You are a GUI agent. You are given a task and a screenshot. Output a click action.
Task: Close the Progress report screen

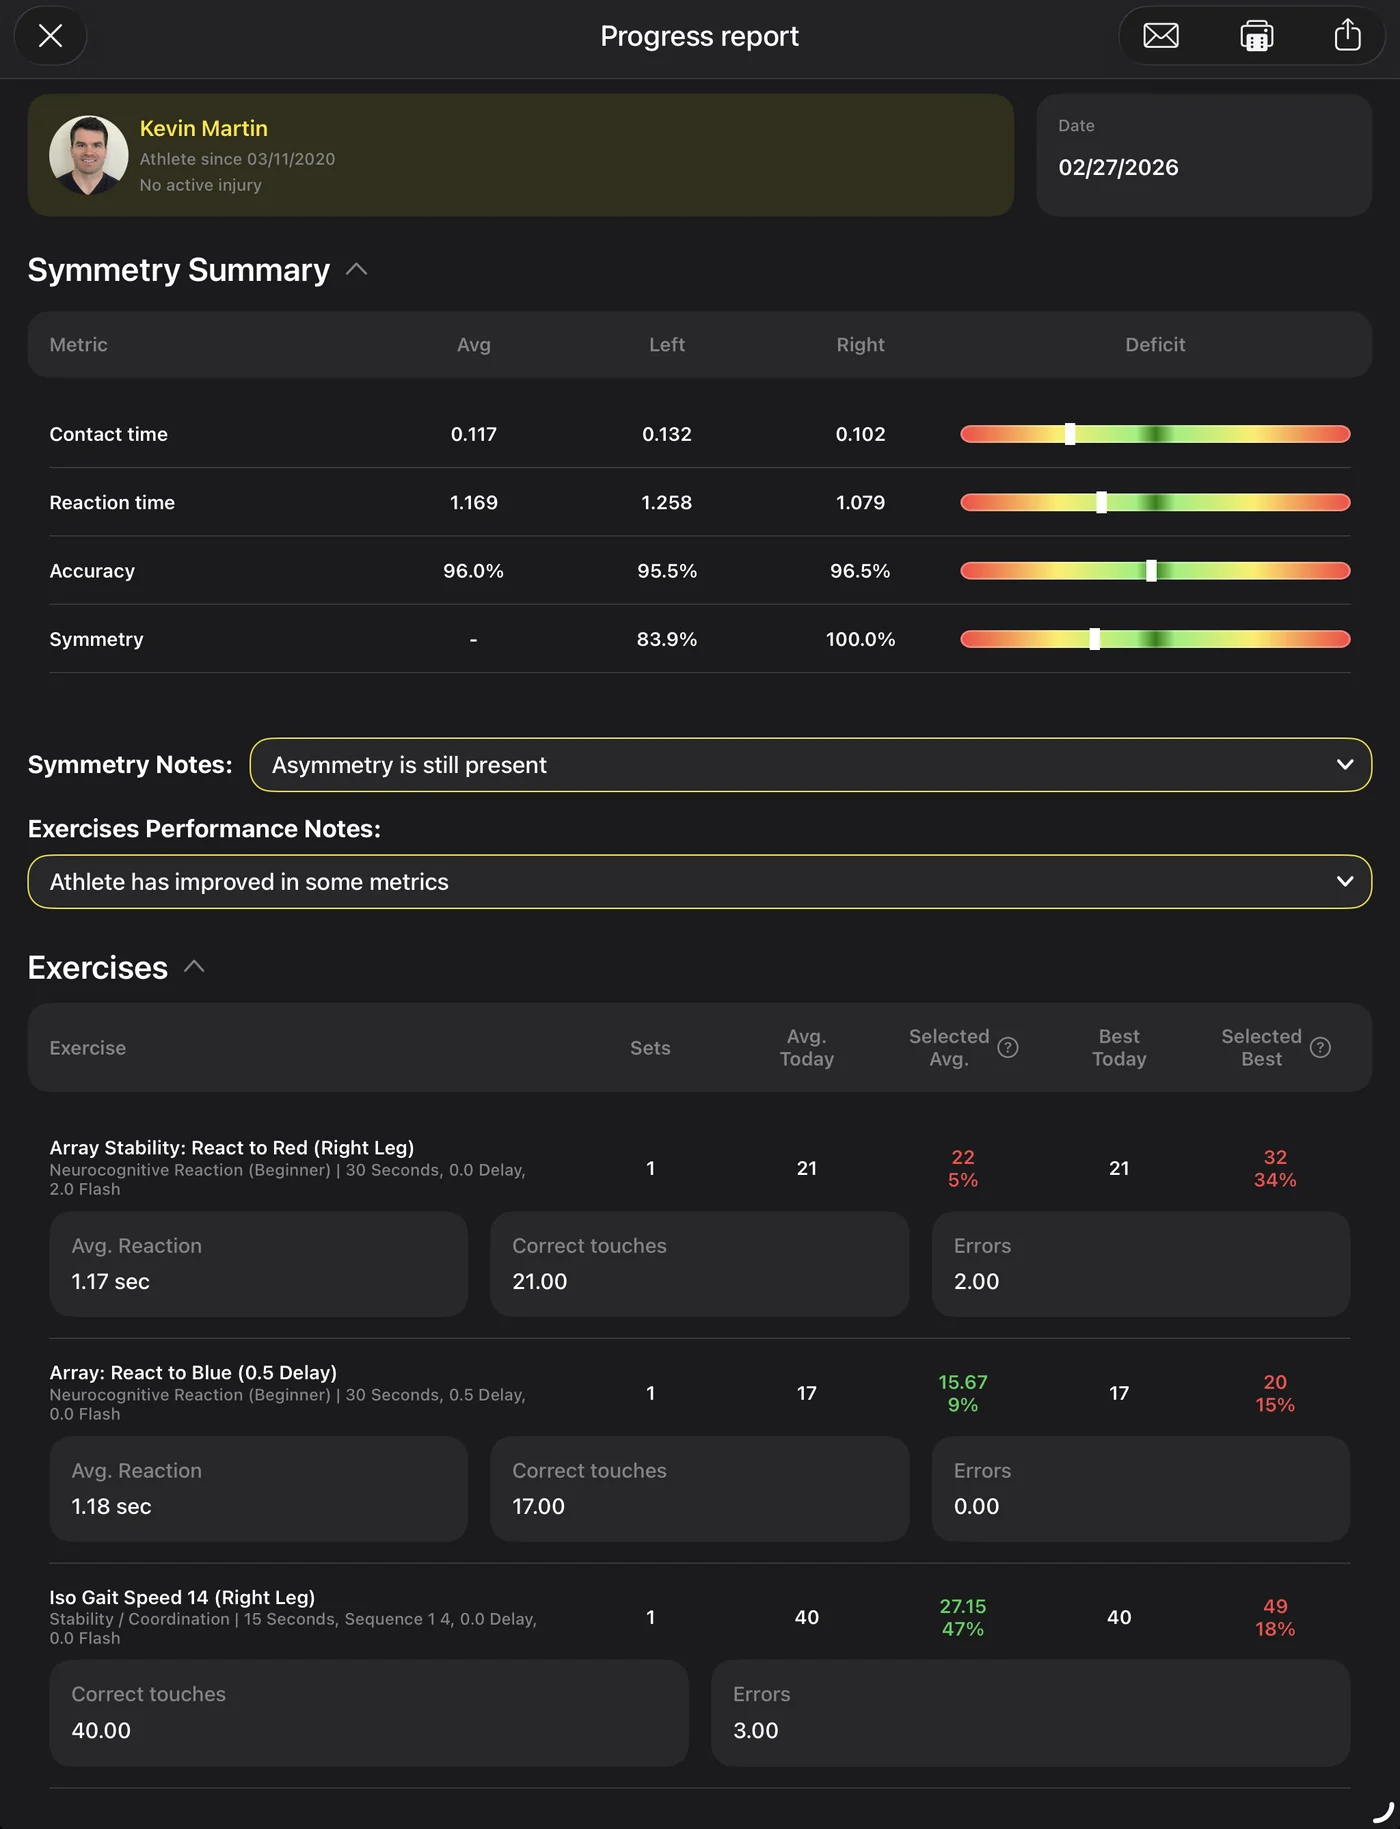50,36
